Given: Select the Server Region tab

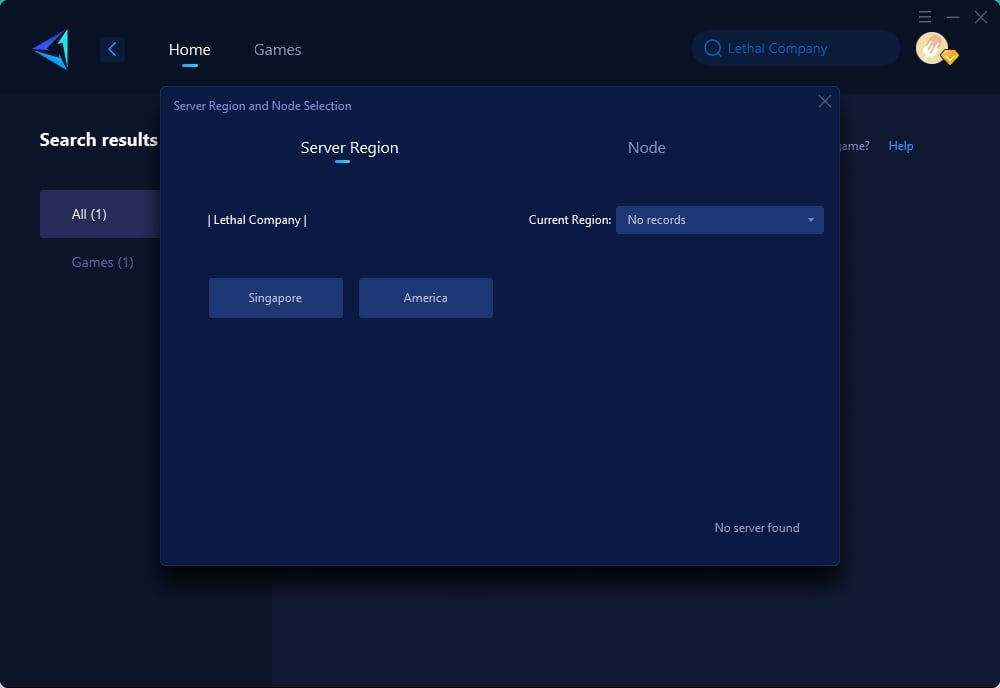Looking at the screenshot, I should (349, 148).
